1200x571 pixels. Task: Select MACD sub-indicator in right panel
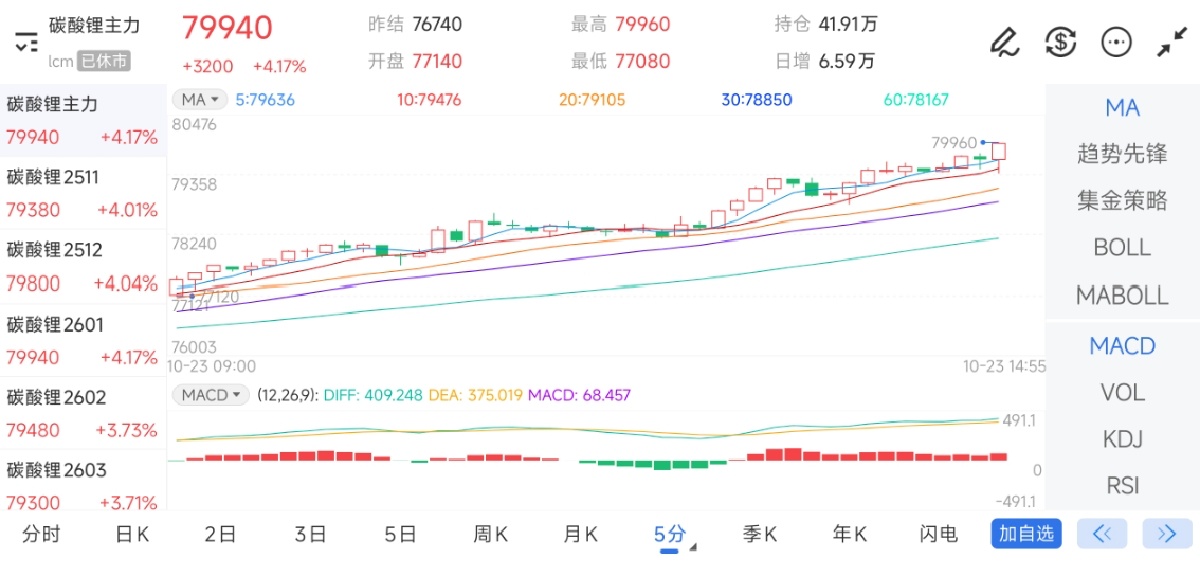click(1122, 346)
